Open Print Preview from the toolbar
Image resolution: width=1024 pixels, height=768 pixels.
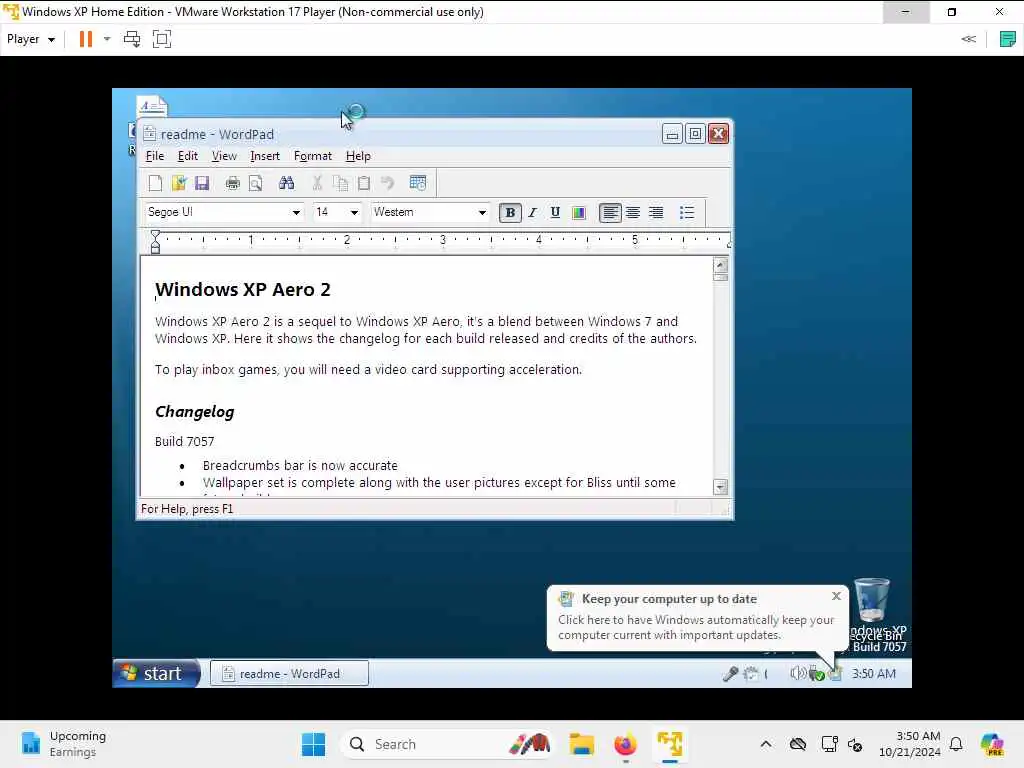click(255, 184)
